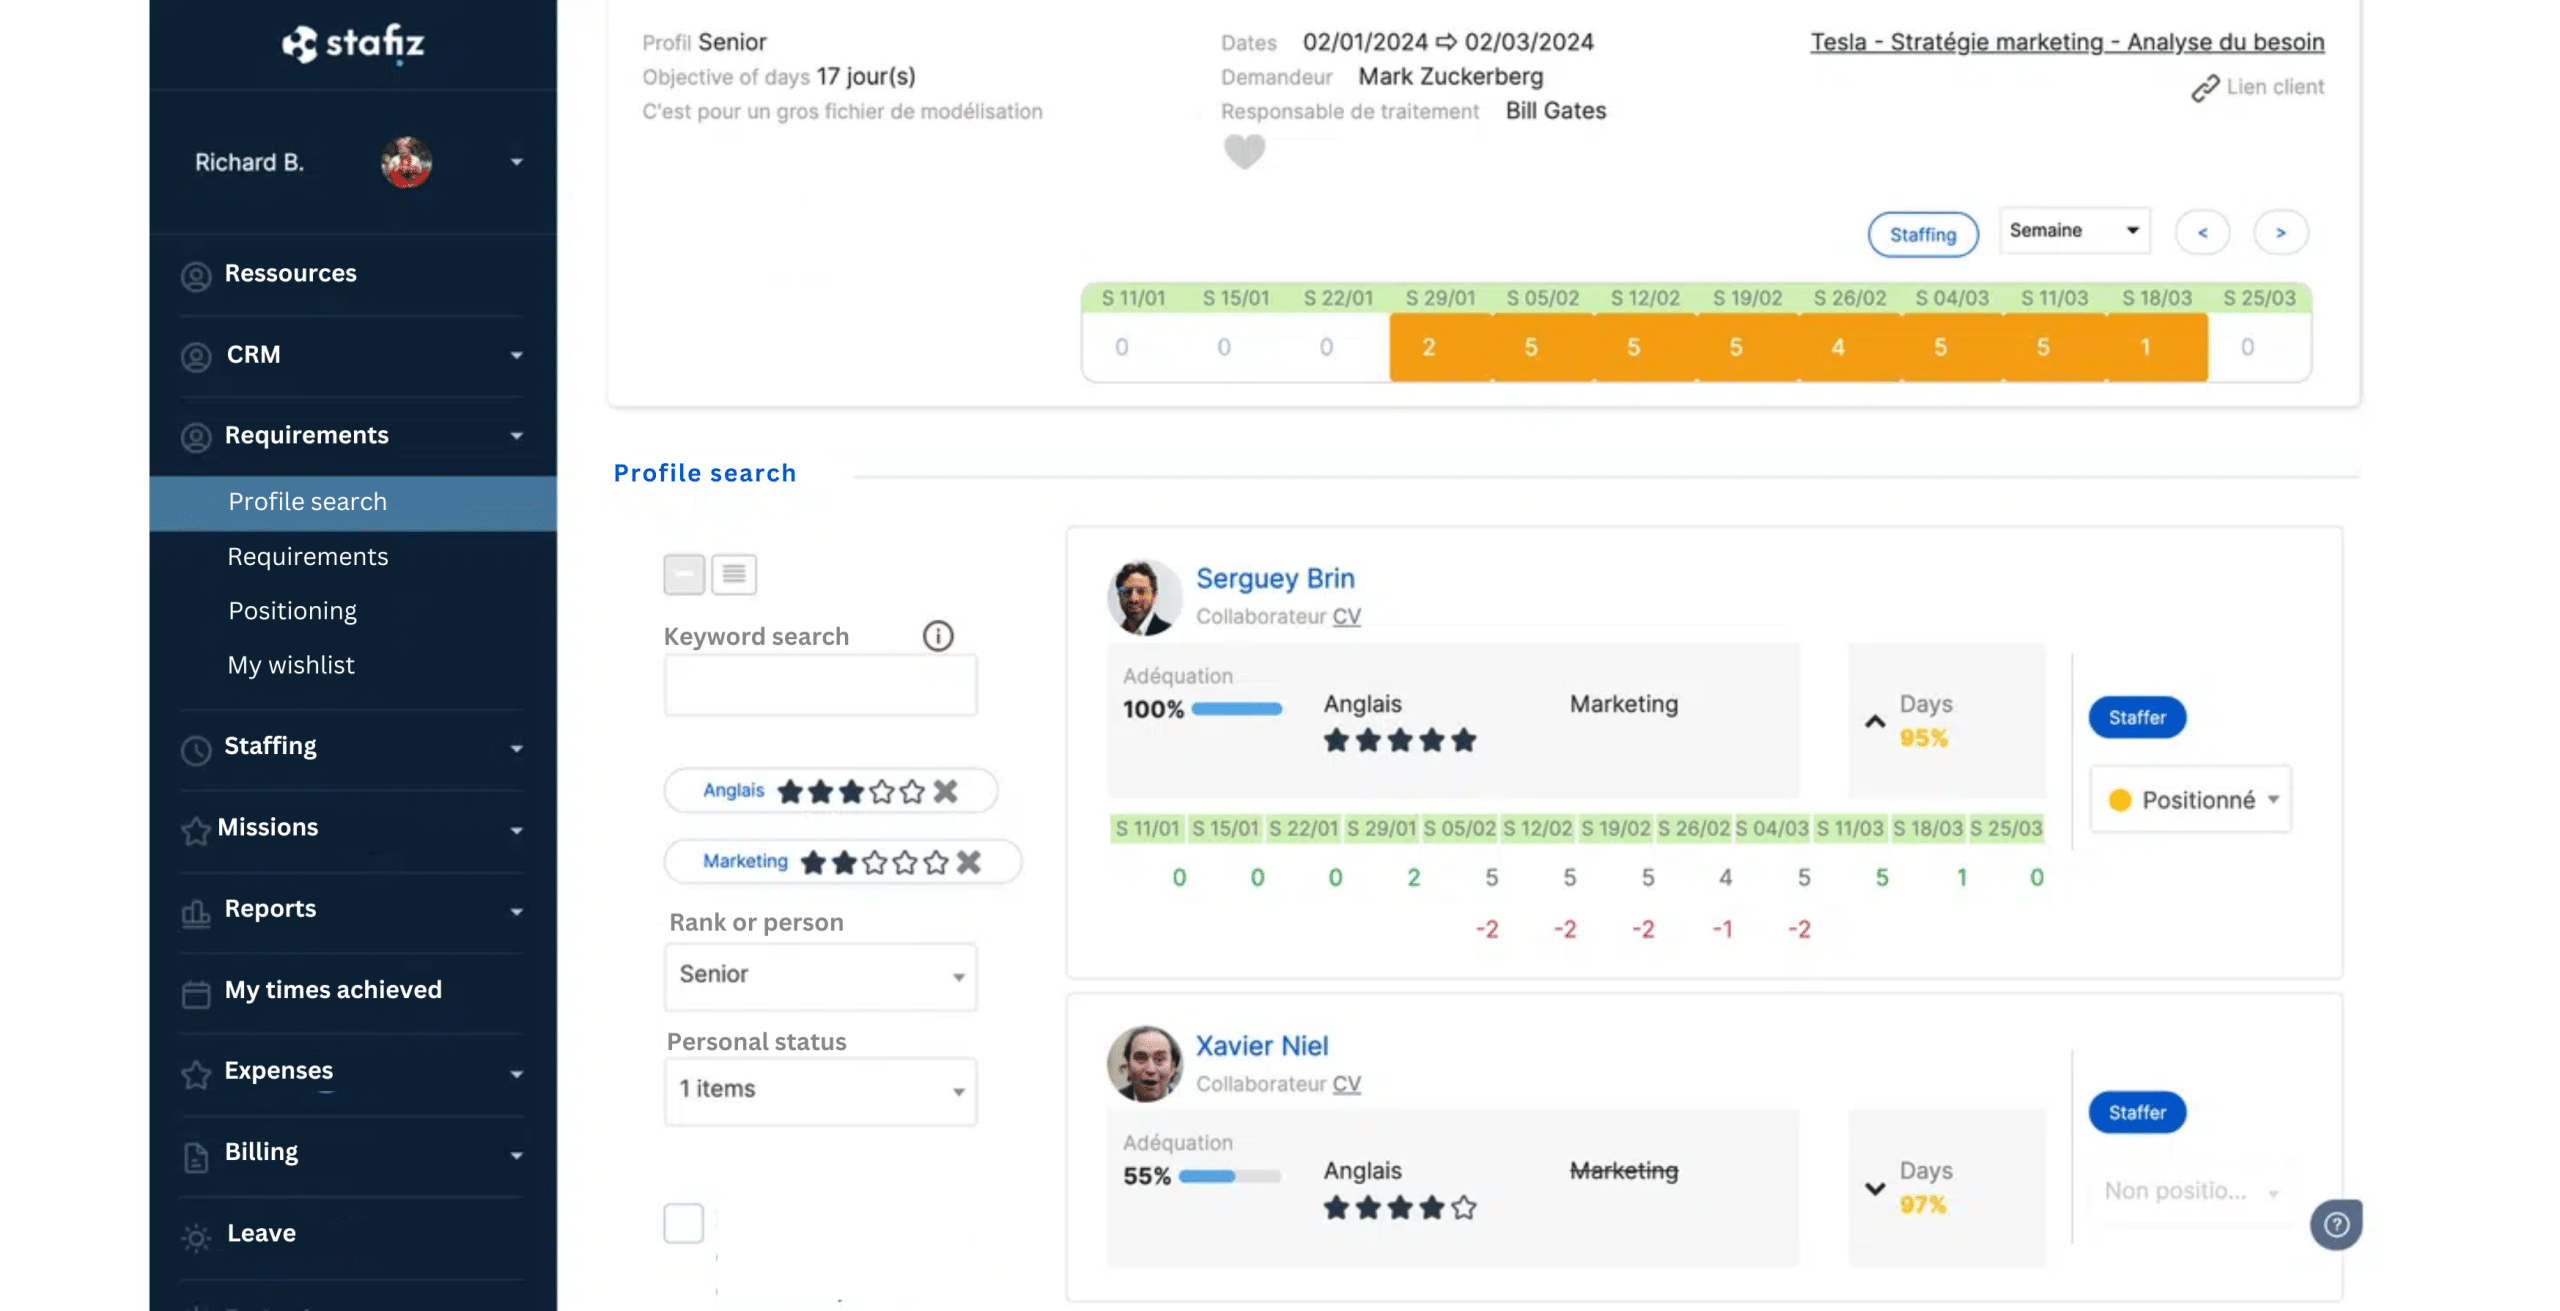The image size is (2560, 1311).
Task: Open keyword search info icon
Action: point(937,636)
